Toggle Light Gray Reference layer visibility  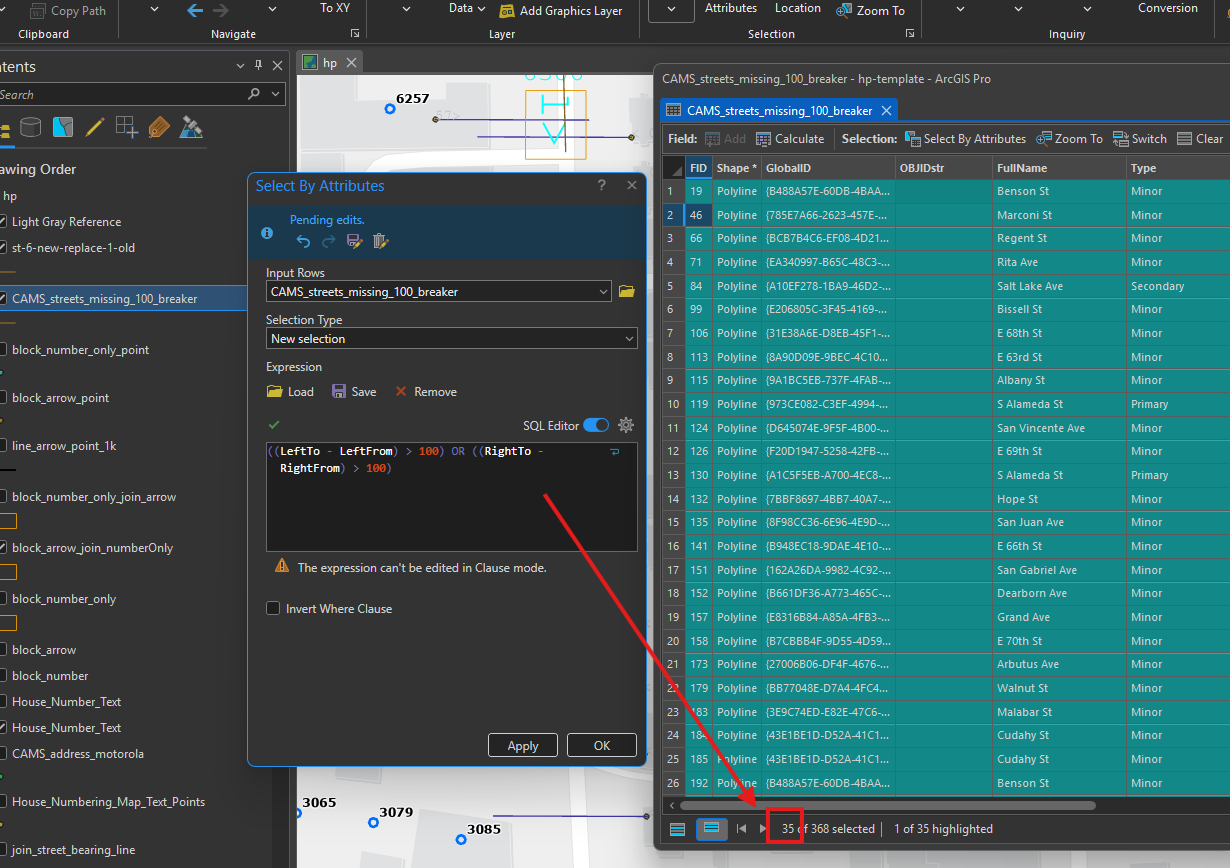click(x=3, y=222)
